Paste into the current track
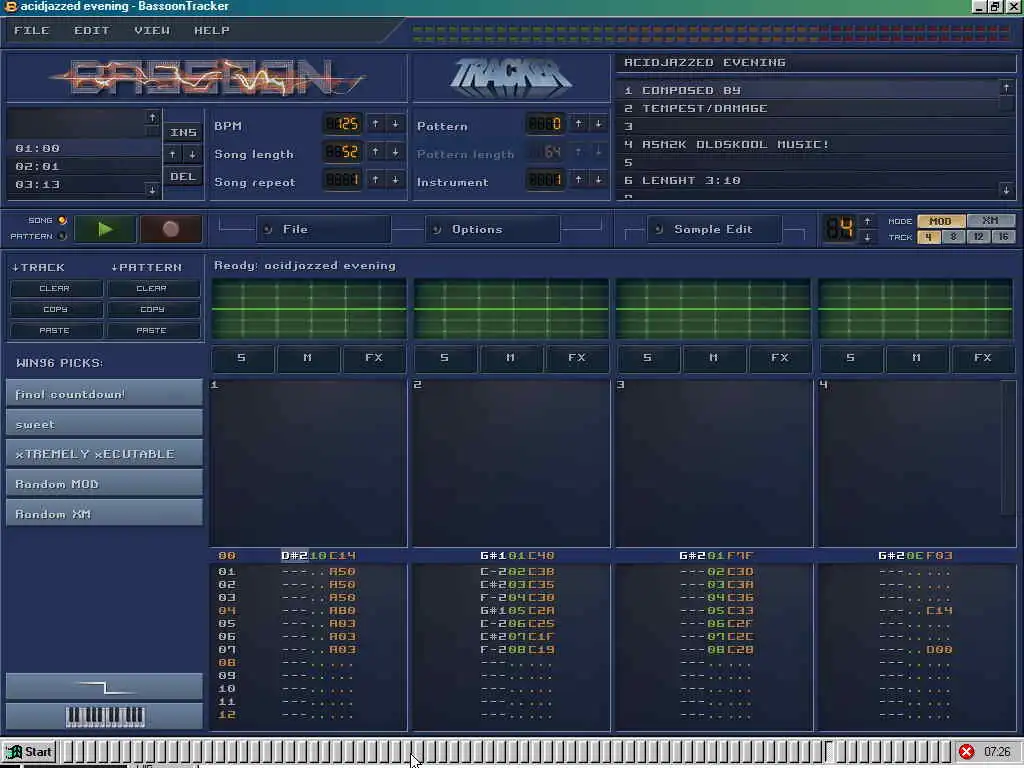 56,331
